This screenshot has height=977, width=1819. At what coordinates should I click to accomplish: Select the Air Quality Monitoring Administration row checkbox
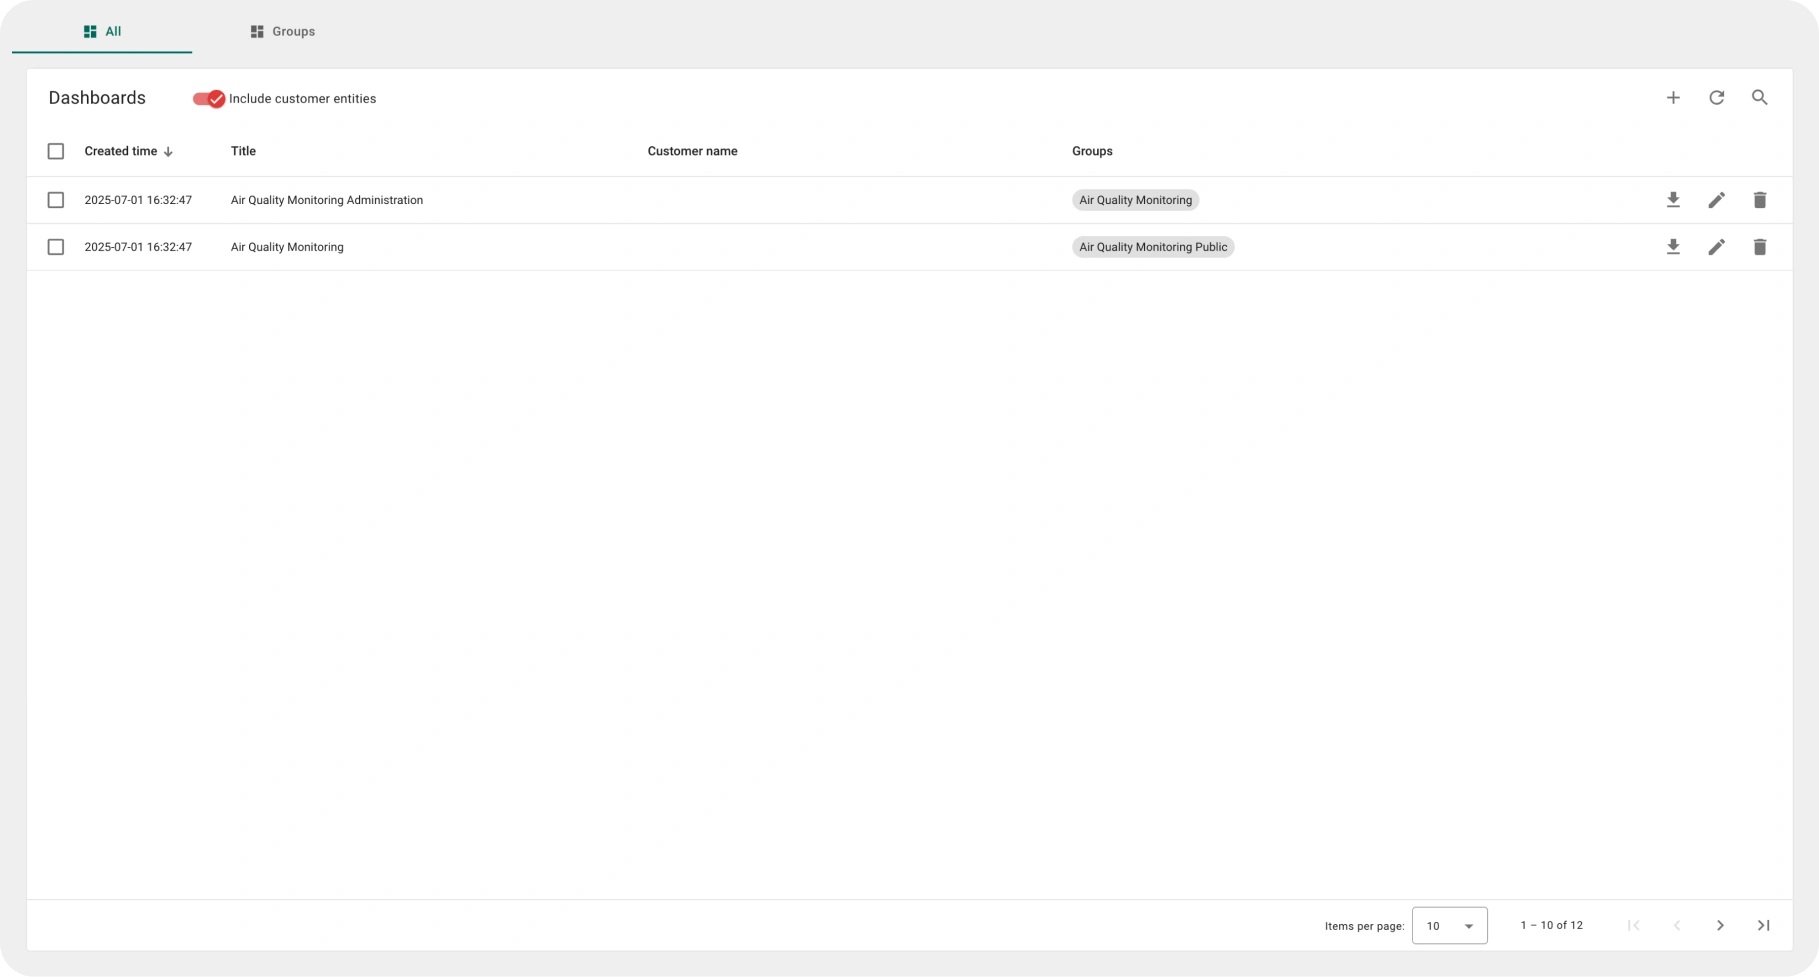[56, 200]
